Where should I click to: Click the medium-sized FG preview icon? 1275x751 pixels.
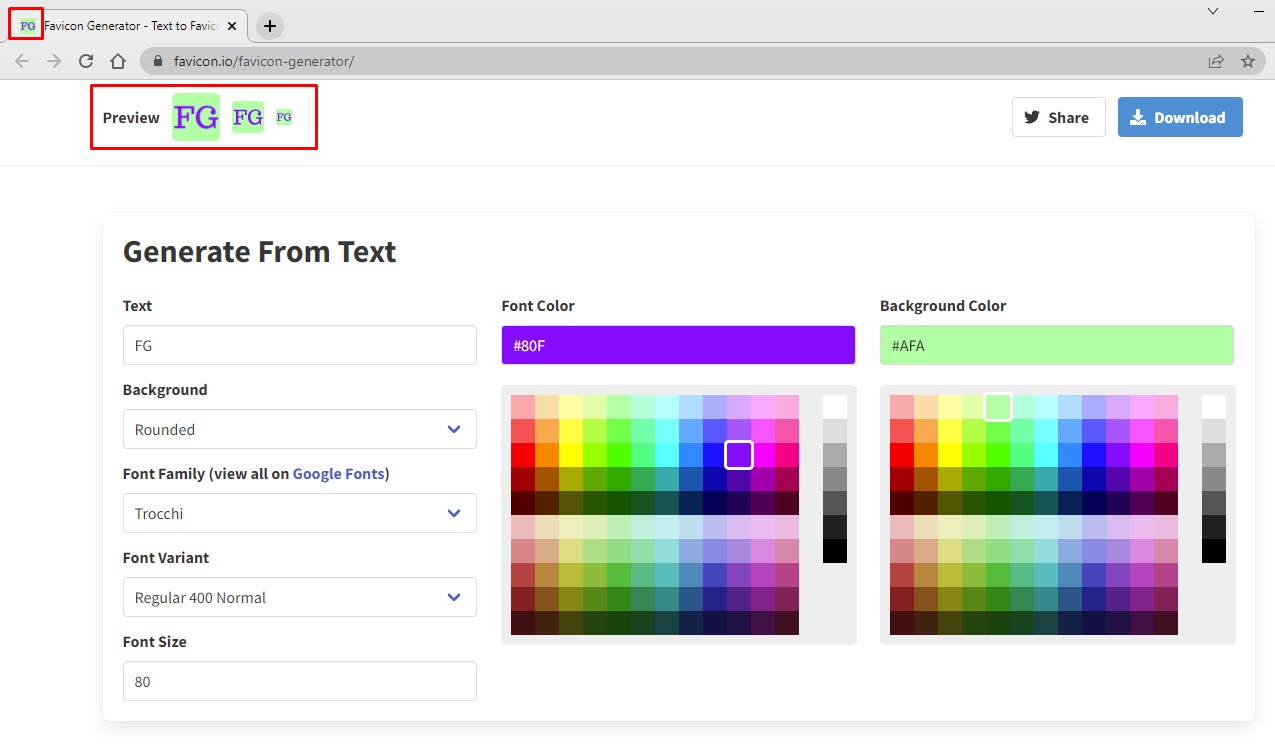[246, 117]
